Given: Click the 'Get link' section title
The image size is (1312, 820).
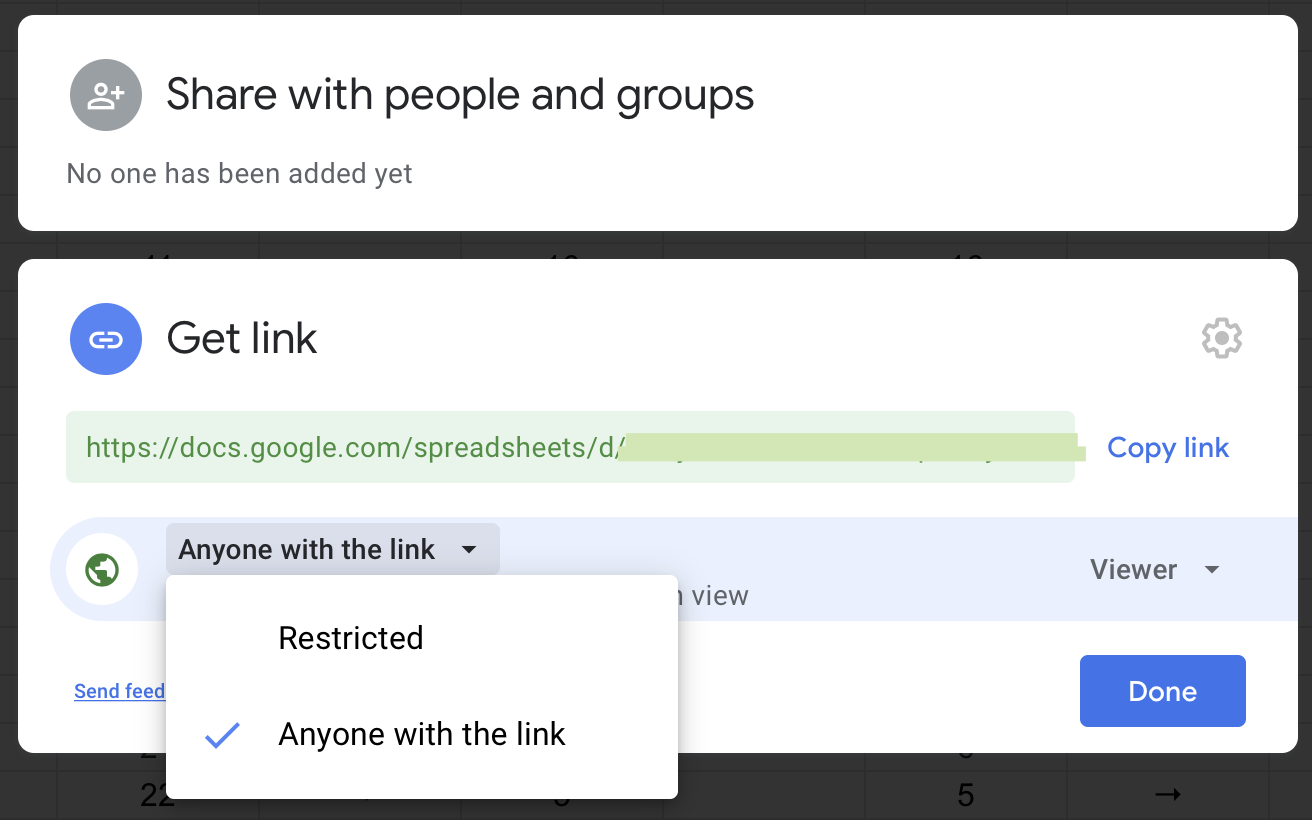Looking at the screenshot, I should tap(242, 338).
